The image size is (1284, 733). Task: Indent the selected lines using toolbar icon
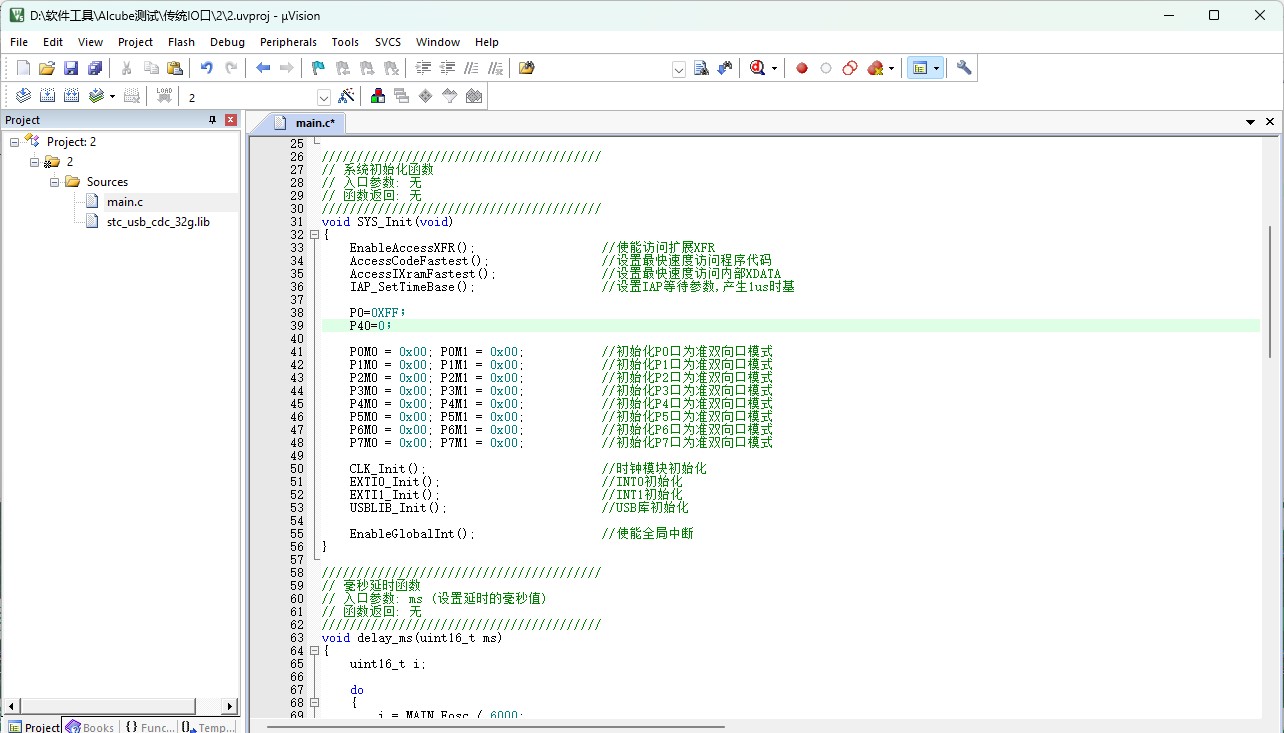click(x=423, y=68)
